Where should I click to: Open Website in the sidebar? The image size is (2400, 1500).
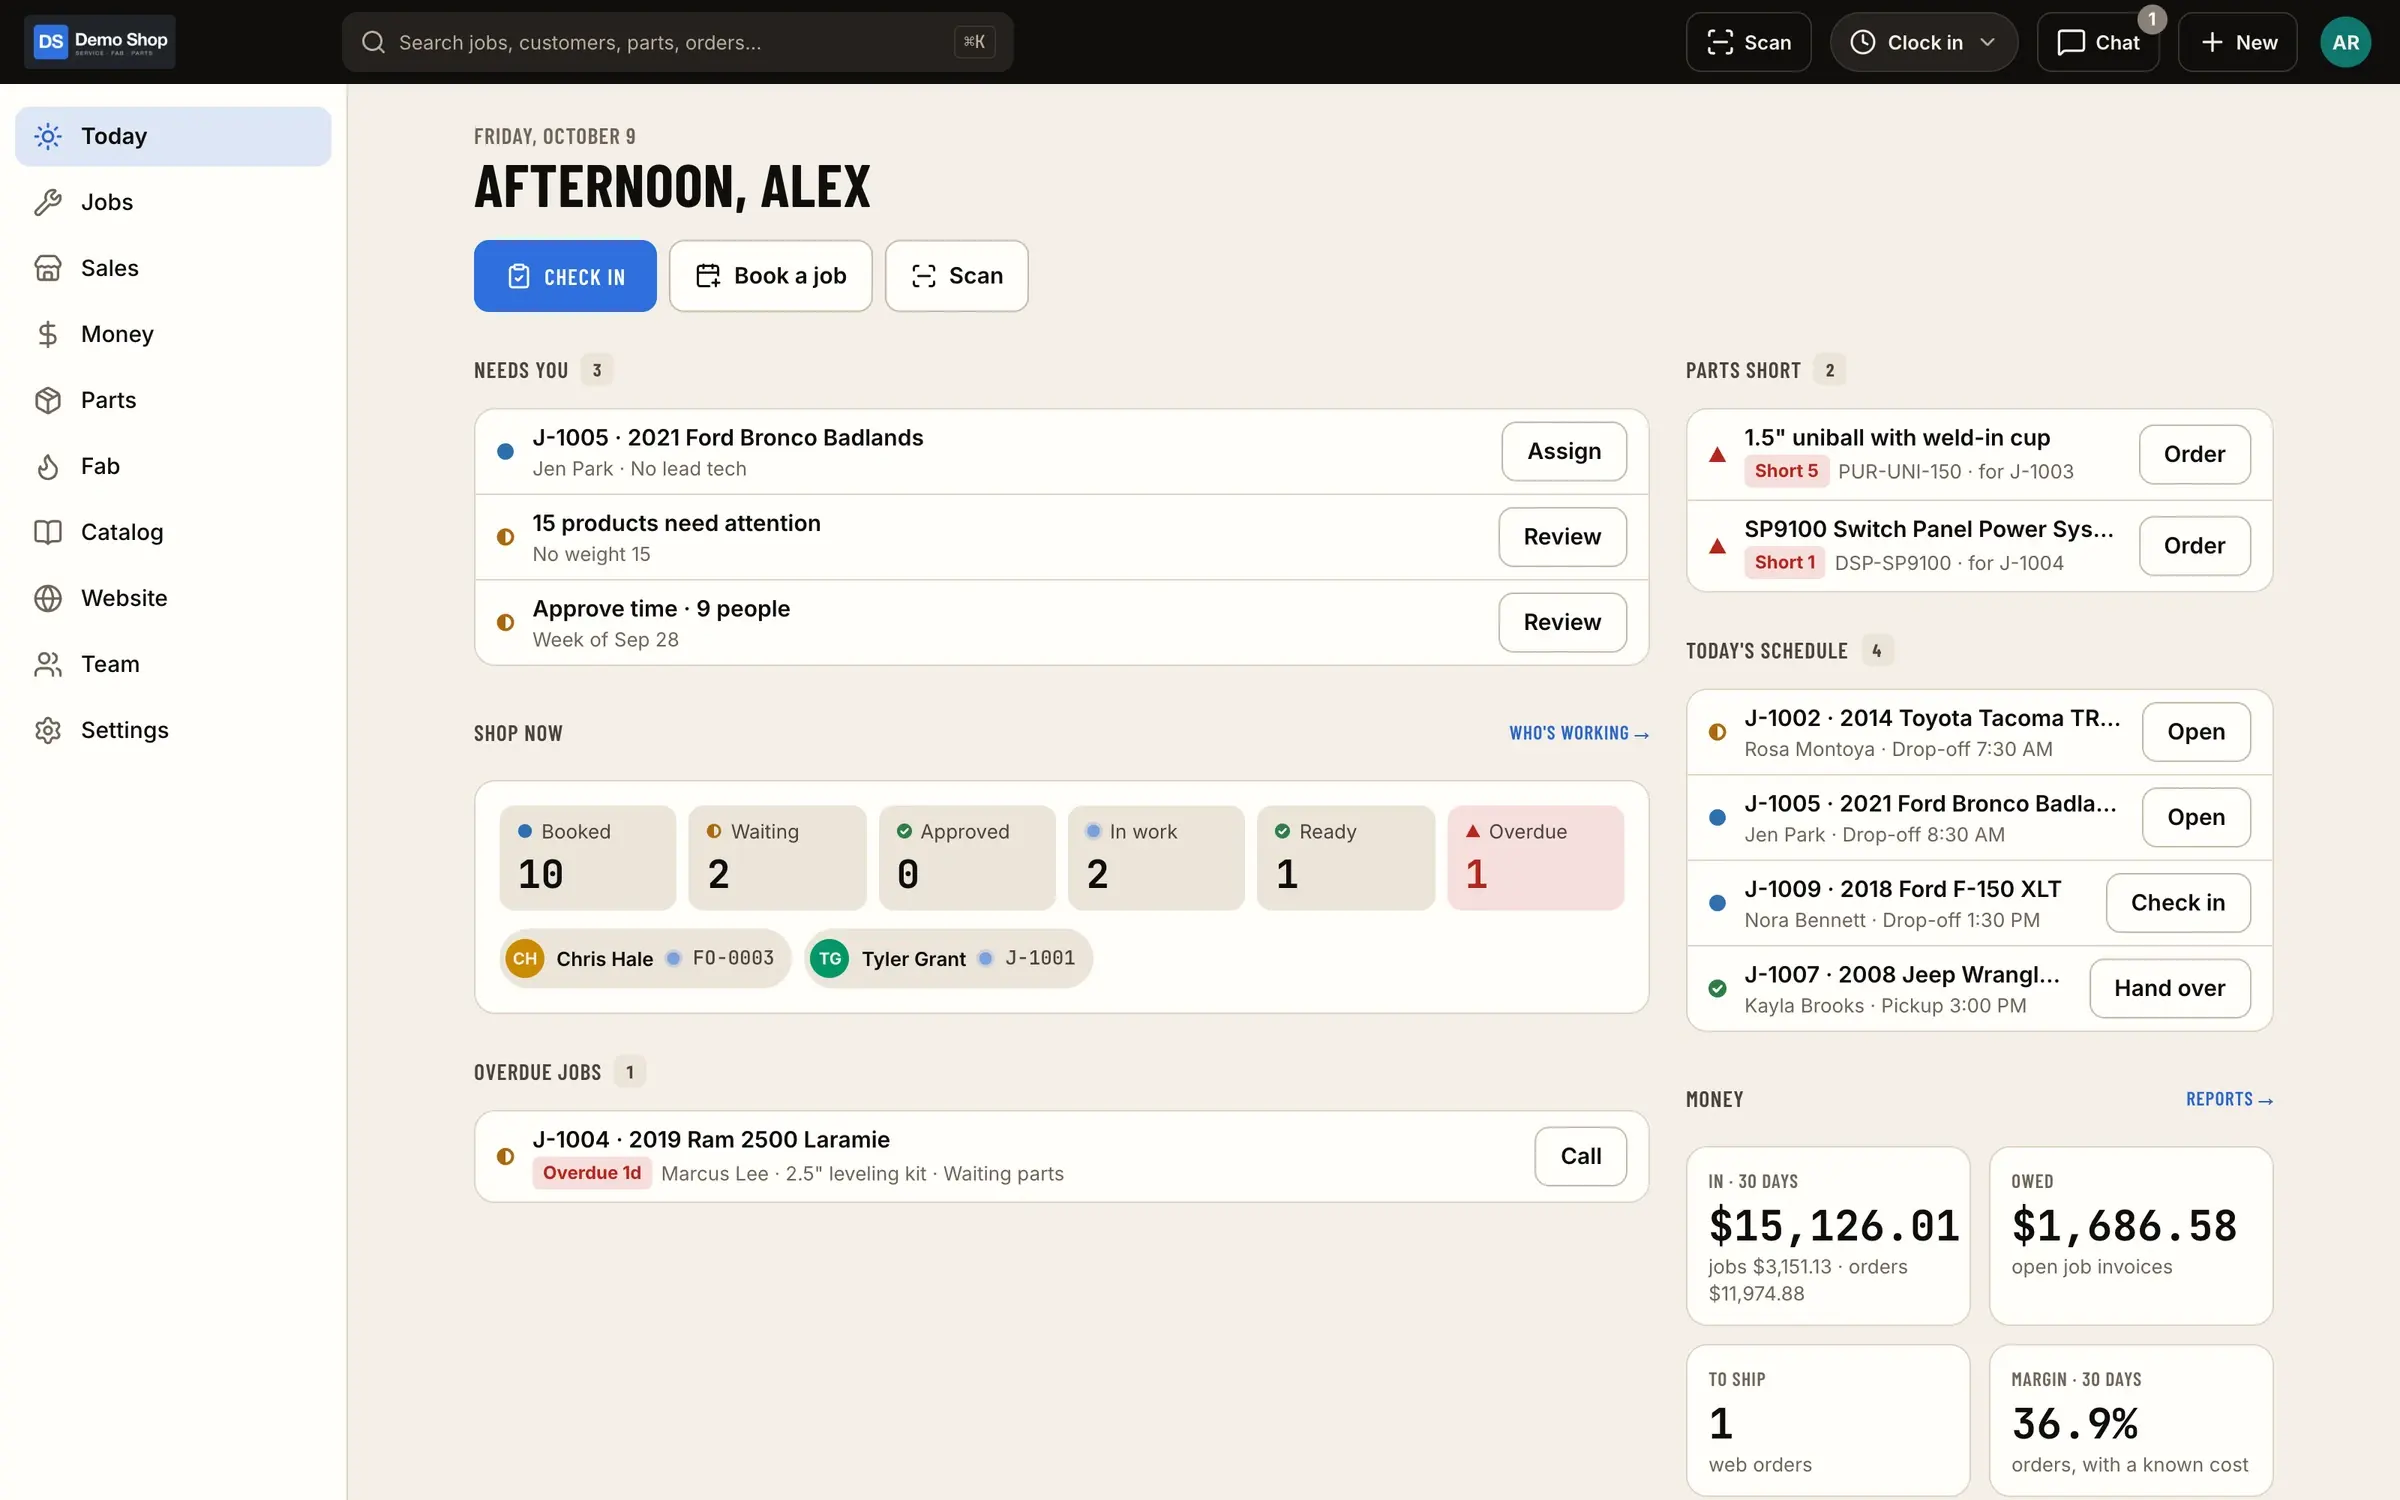coord(173,598)
